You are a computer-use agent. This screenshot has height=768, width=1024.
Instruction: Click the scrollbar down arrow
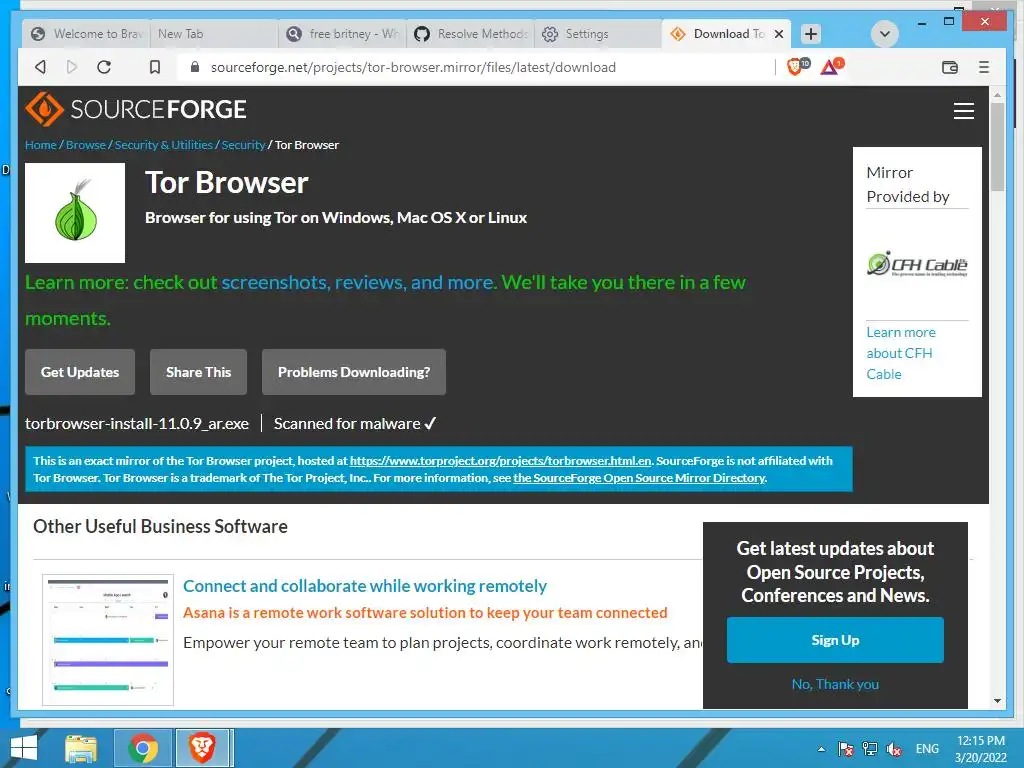coord(997,701)
